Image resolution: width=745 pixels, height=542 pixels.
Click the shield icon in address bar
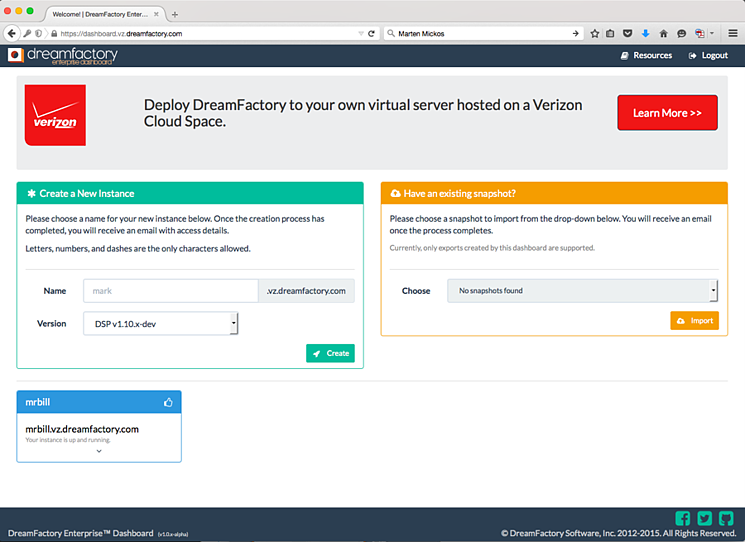click(38, 33)
